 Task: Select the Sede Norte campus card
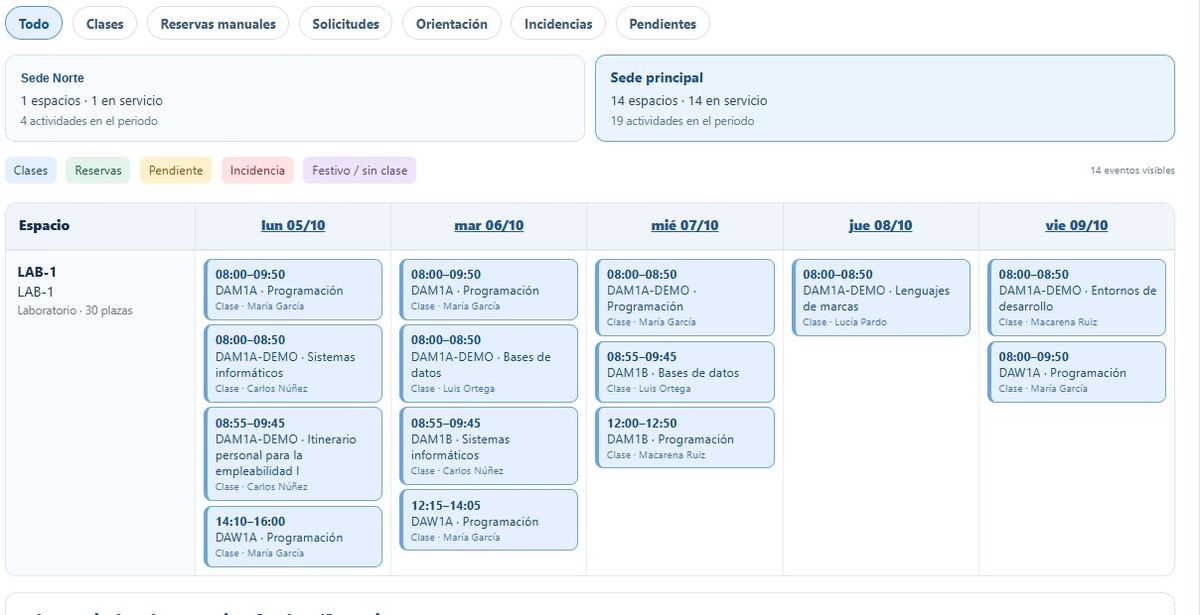295,98
